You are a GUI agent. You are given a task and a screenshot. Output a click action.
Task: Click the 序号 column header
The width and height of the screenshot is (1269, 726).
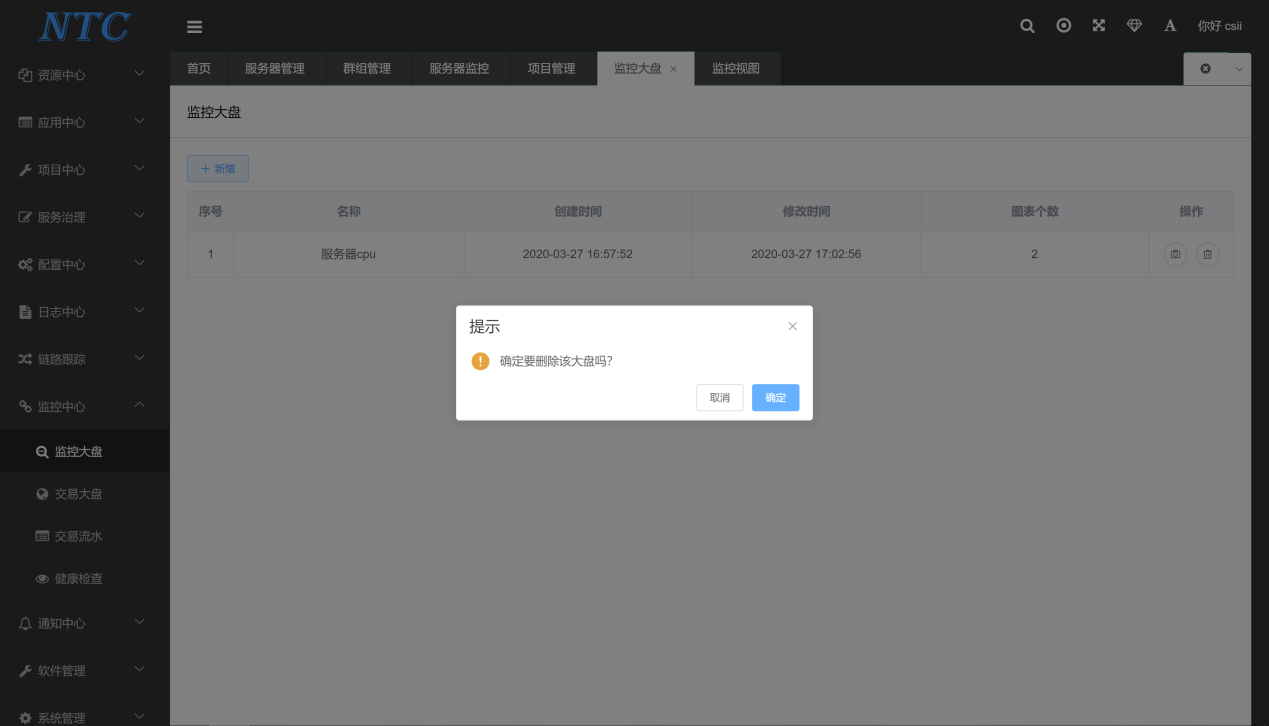tap(211, 212)
